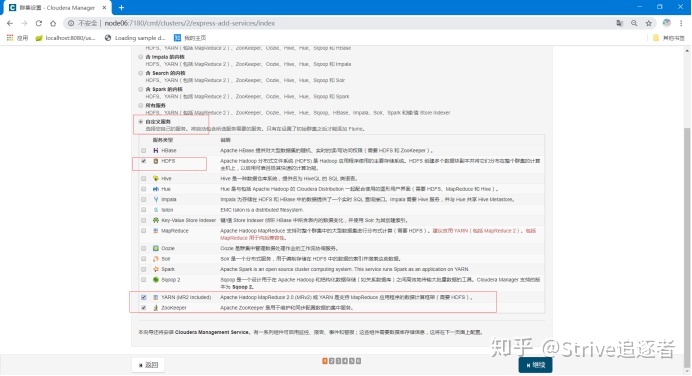This screenshot has height=376, width=692.
Task: Click the Spark star icon
Action: tap(155, 269)
